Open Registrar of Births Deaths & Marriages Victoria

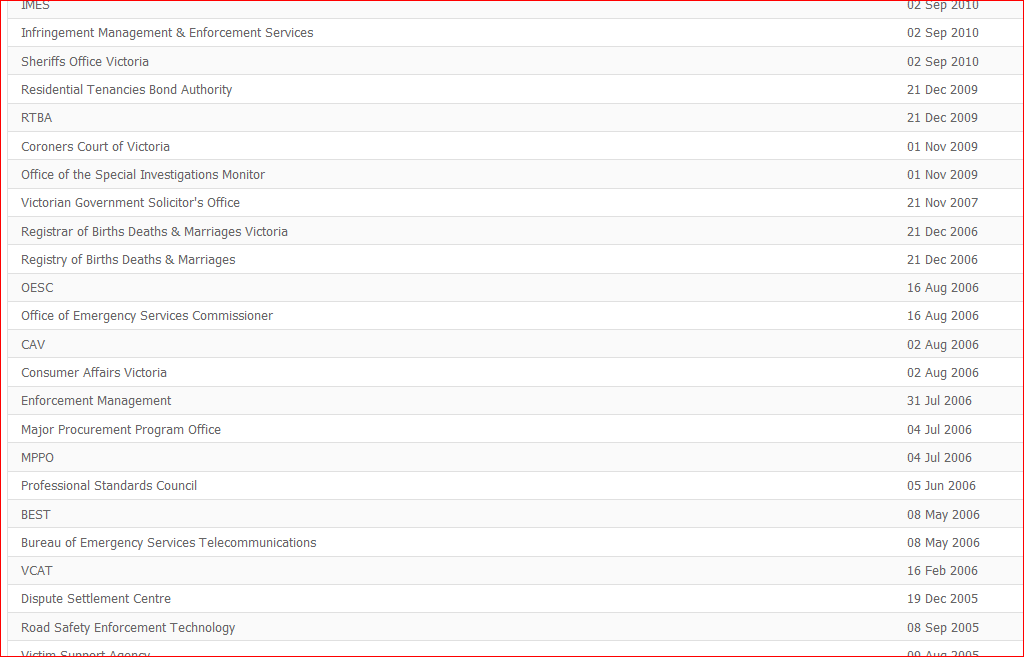(x=154, y=232)
